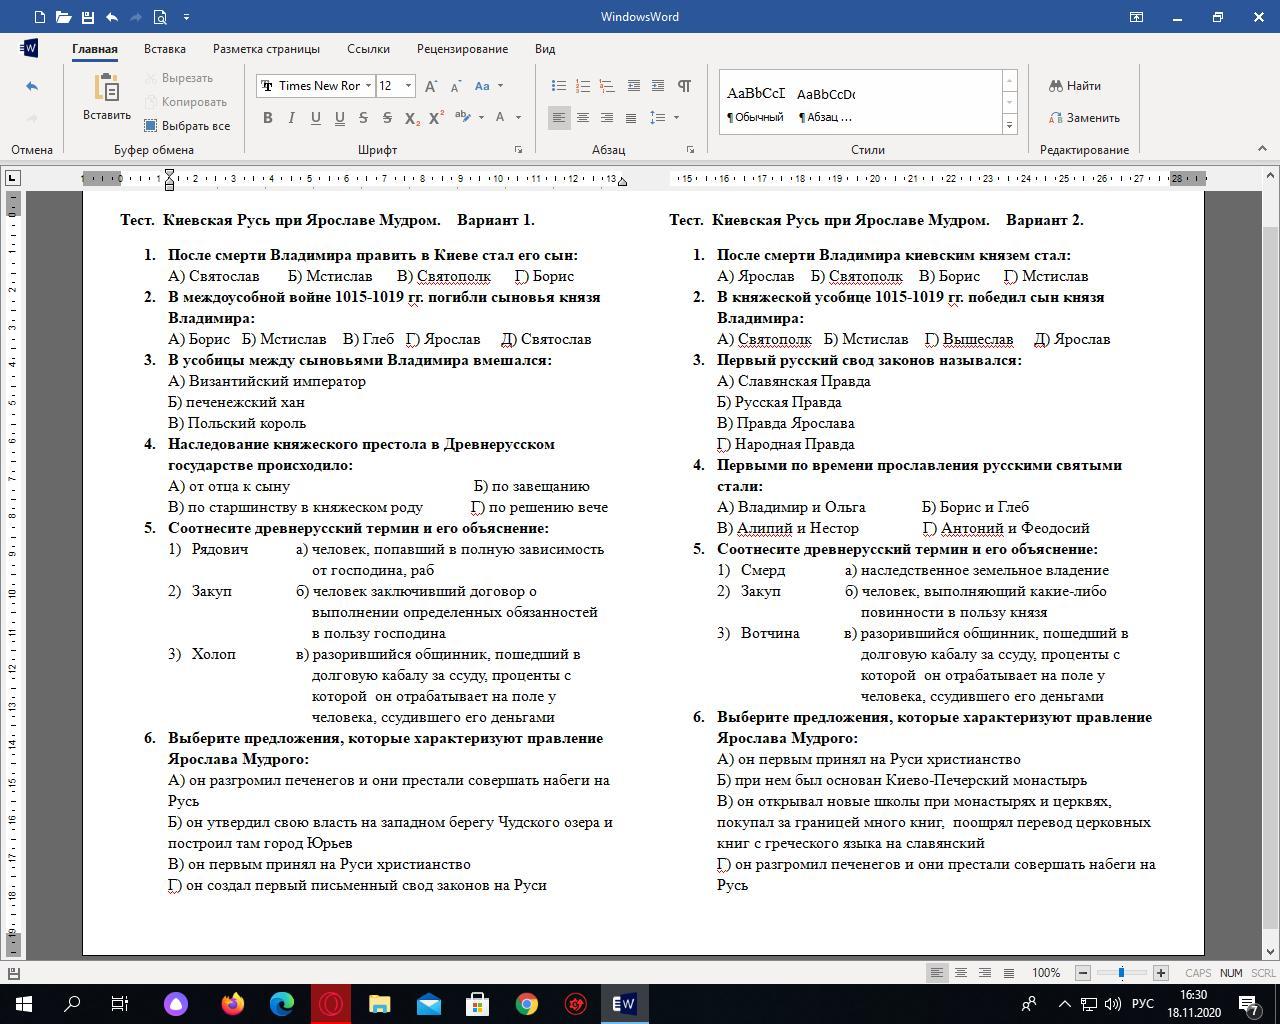Image resolution: width=1280 pixels, height=1024 pixels.
Task: Open the font size dropdown
Action: click(x=408, y=86)
